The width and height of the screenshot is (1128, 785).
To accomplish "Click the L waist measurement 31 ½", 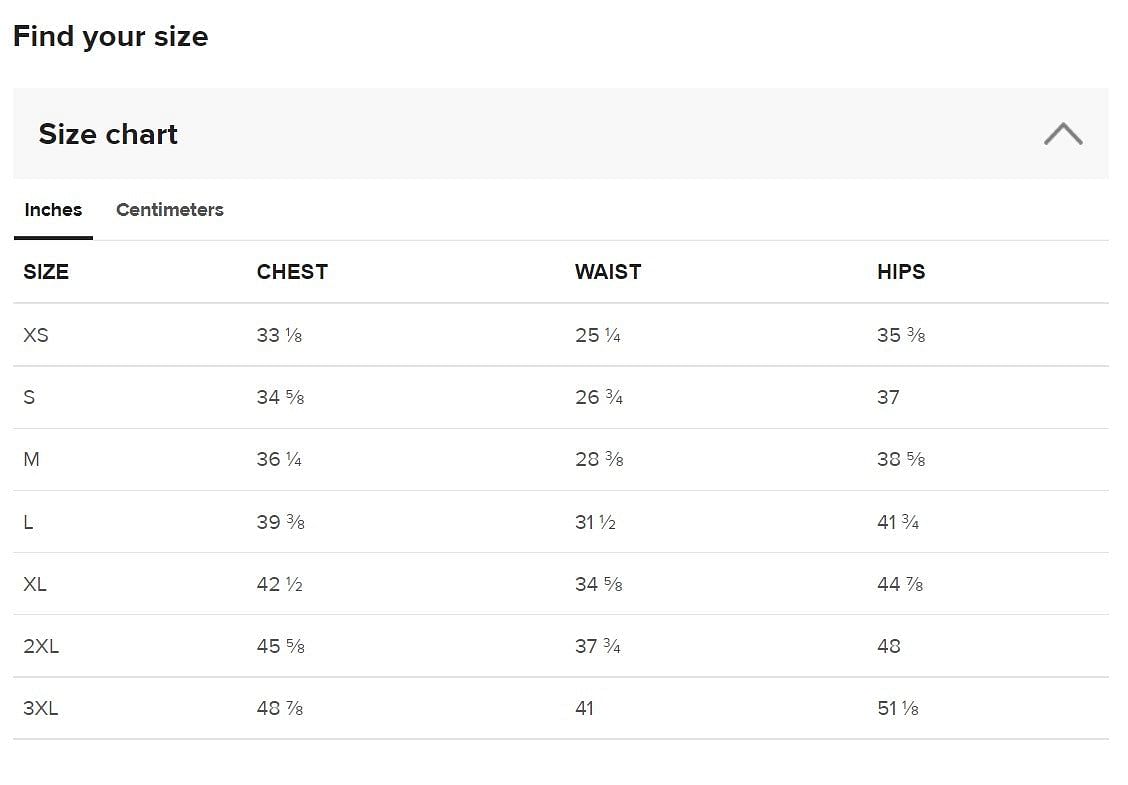I will [x=595, y=522].
